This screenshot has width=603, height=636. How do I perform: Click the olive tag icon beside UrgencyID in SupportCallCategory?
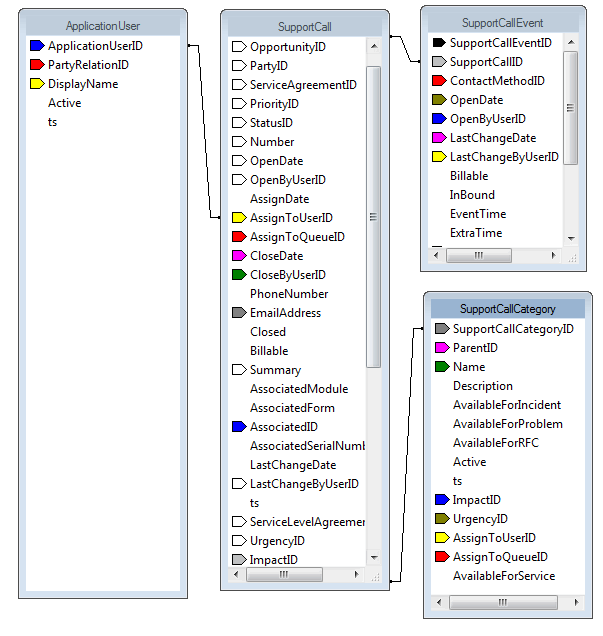(x=441, y=519)
